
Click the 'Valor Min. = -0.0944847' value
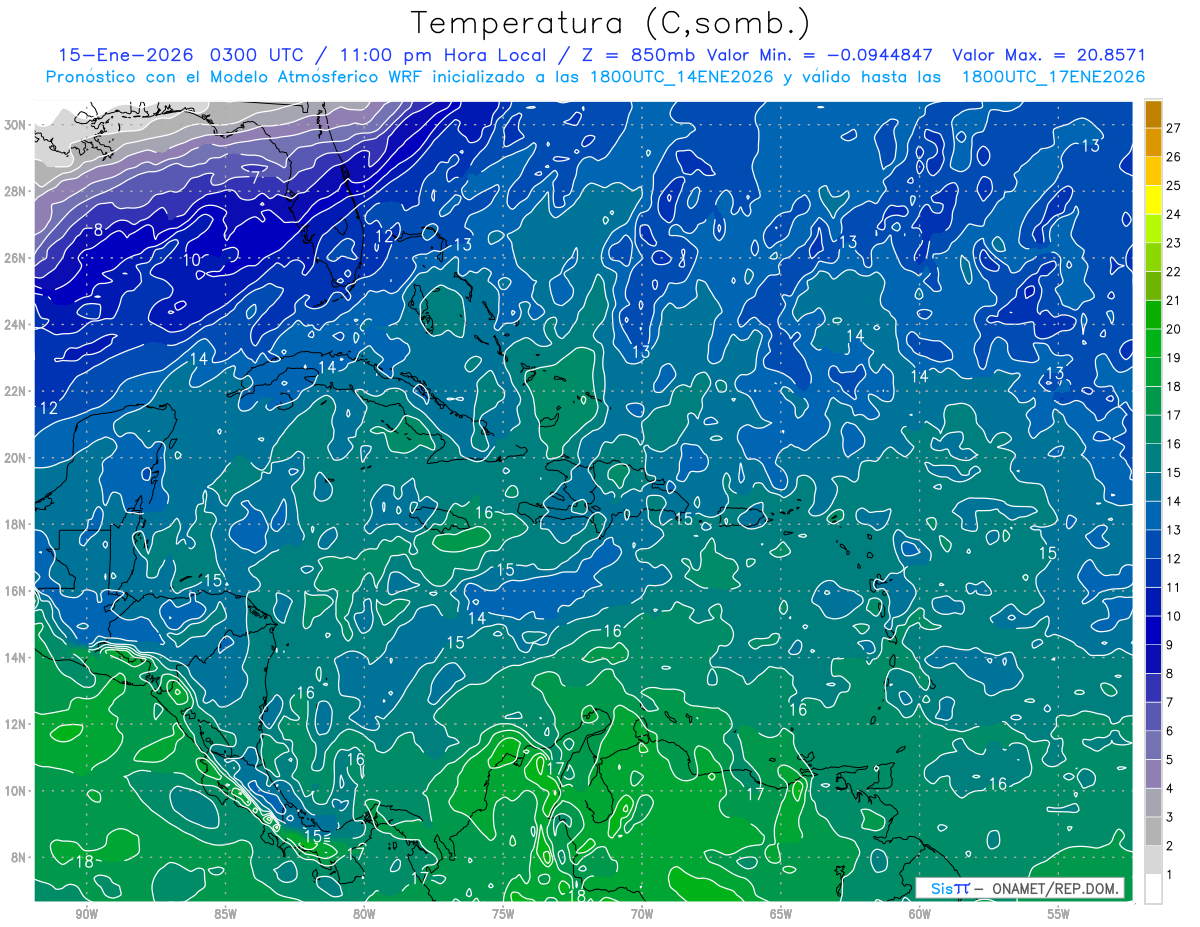[822, 55]
